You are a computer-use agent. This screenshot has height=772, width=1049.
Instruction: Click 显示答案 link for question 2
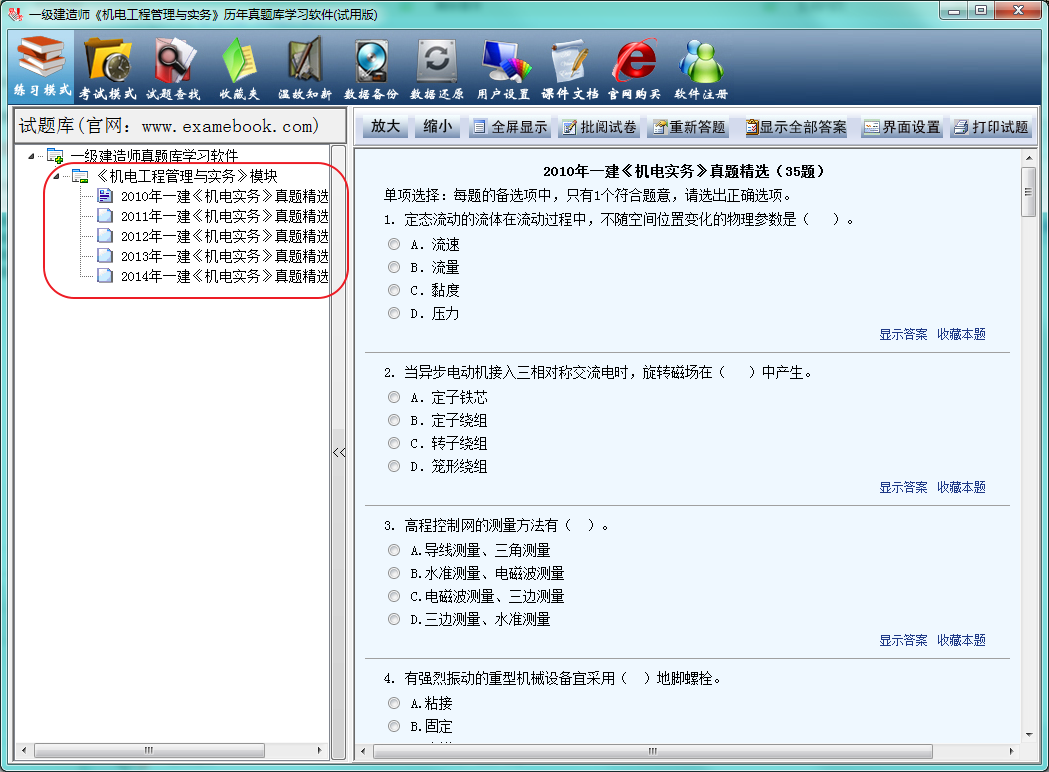coord(903,487)
